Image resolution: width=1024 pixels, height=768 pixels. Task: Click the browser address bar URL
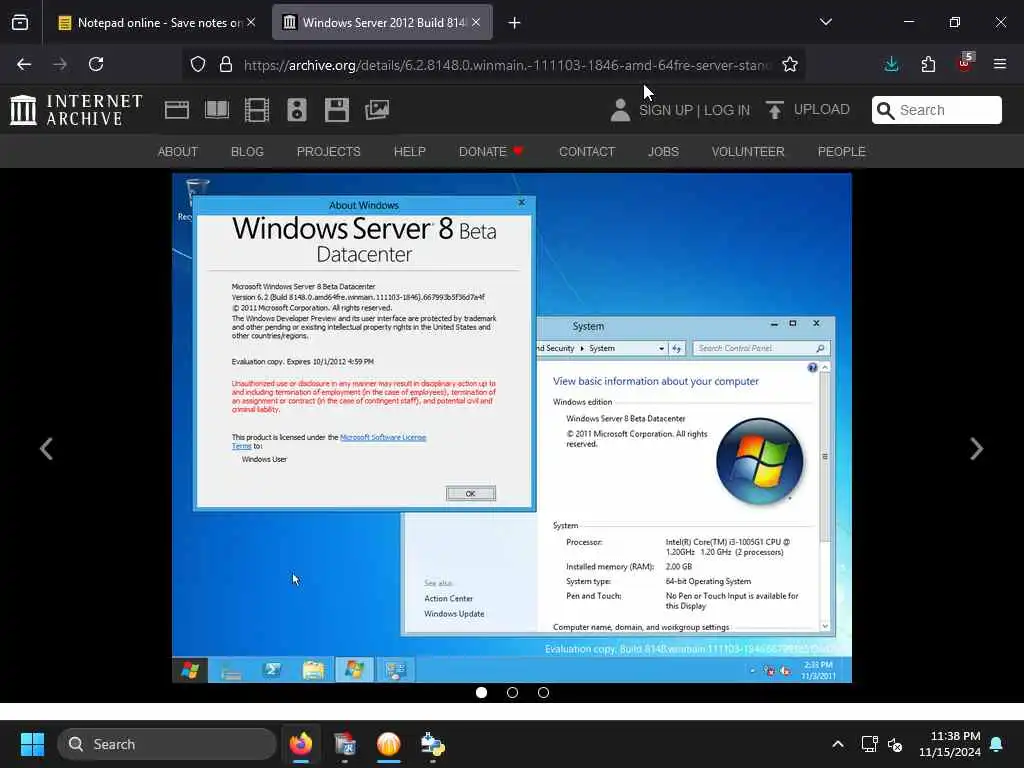(x=507, y=65)
